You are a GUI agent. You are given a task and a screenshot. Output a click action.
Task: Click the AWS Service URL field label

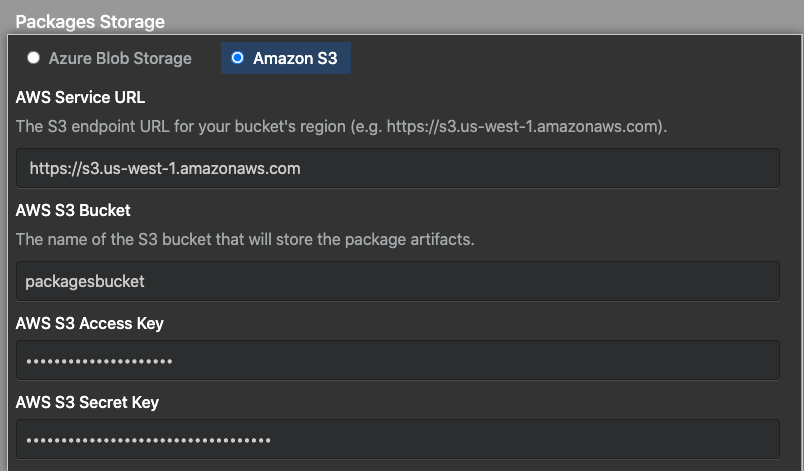[x=81, y=98]
